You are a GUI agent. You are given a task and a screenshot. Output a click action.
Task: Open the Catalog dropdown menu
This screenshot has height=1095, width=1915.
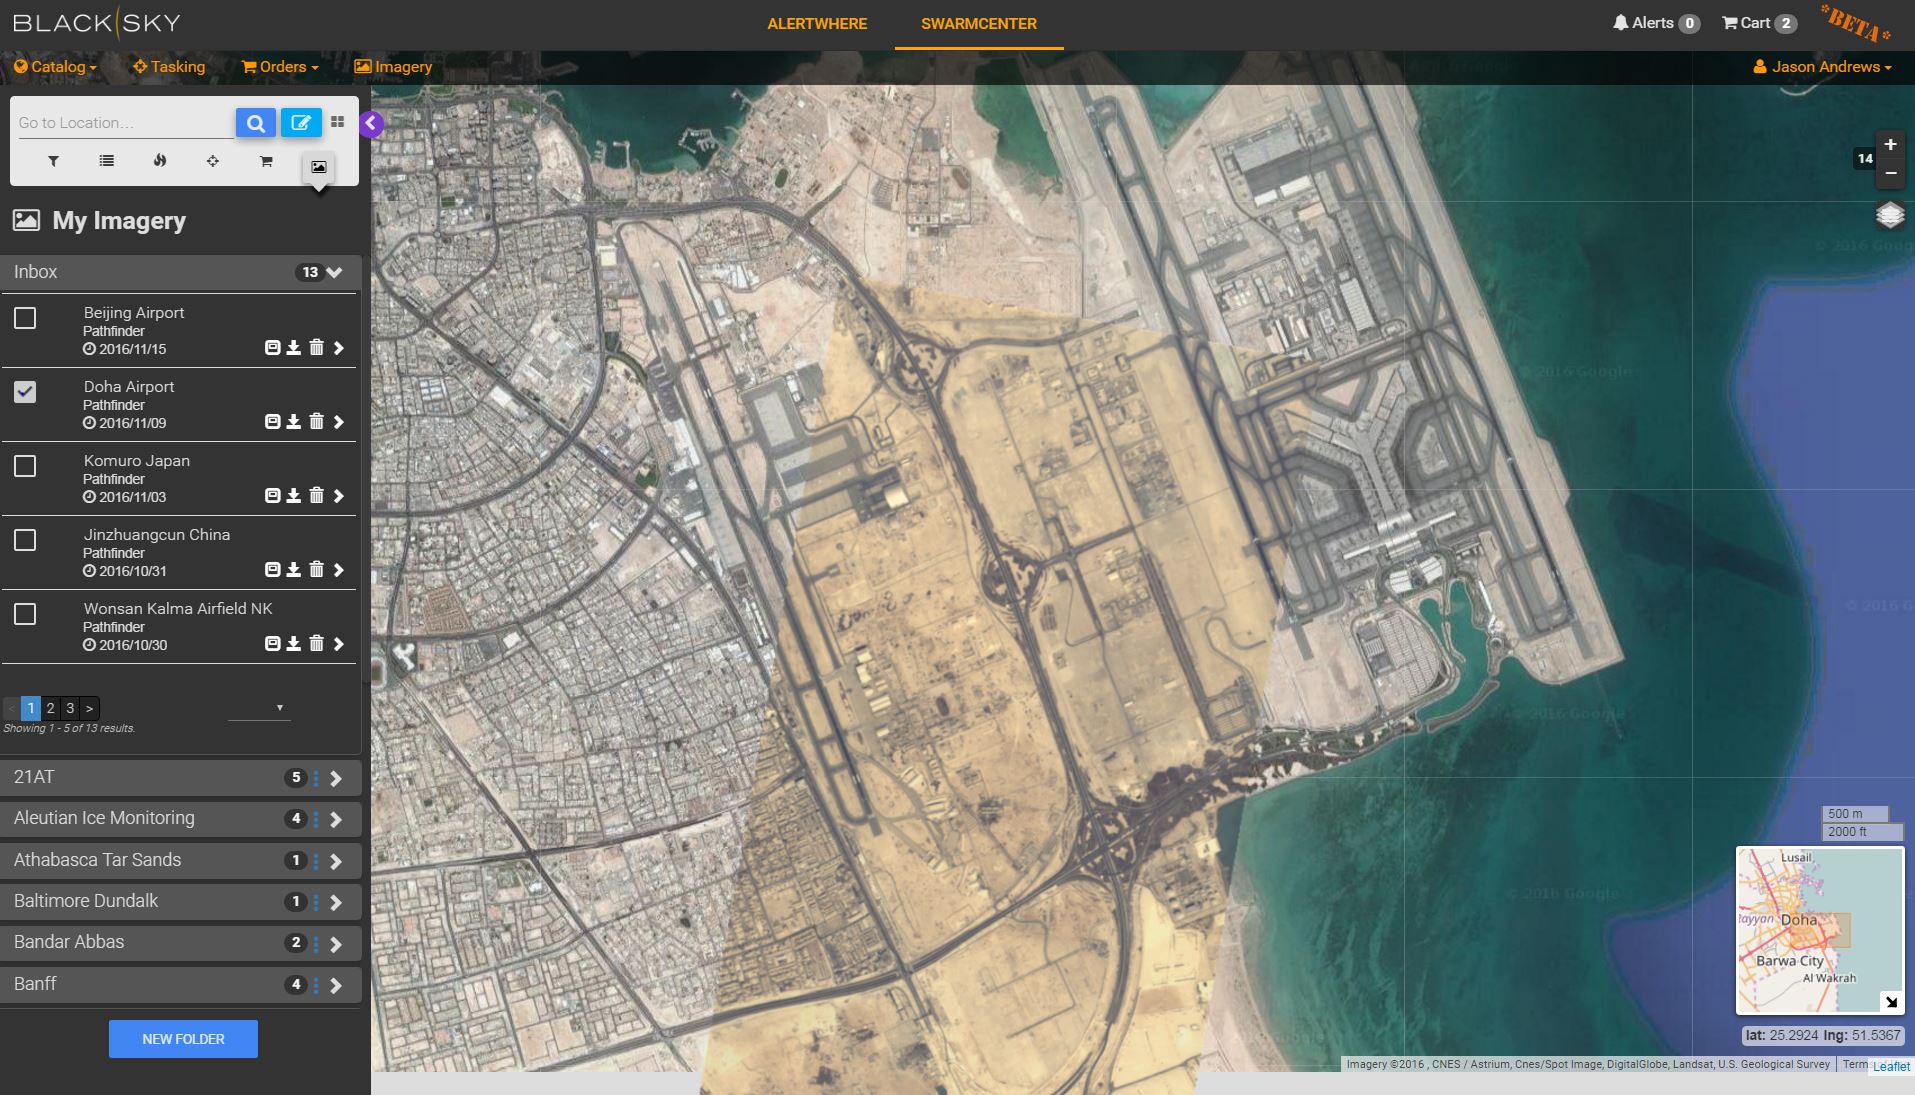[56, 67]
